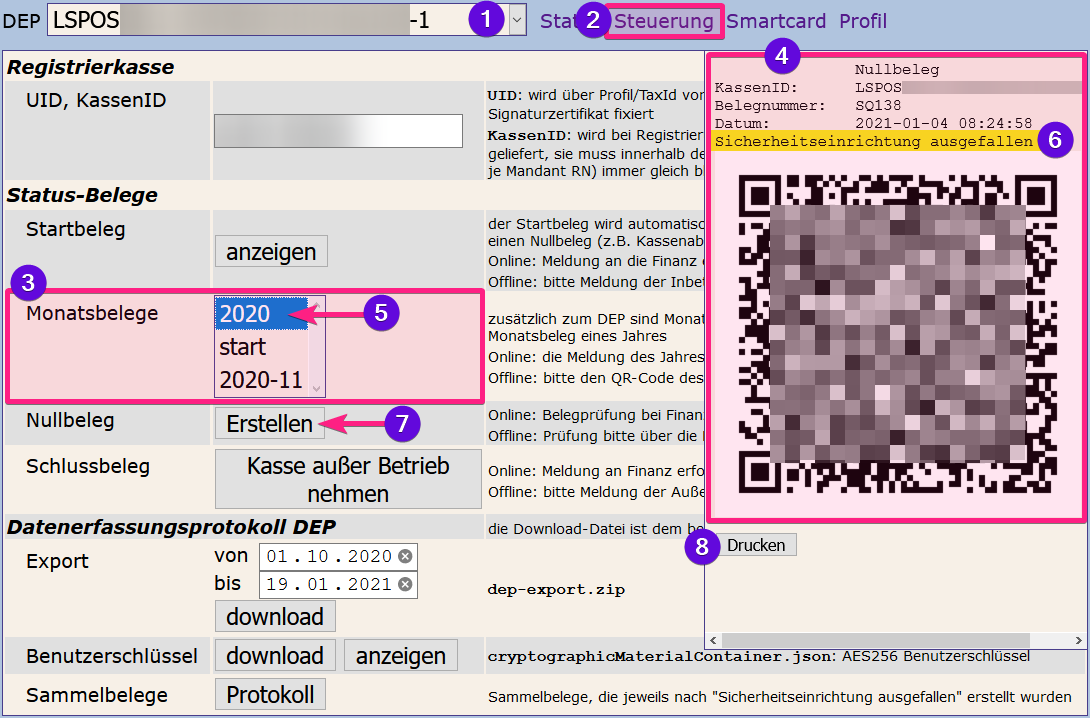
Task: Click the receipt panel scroll-left arrow
Action: [713, 640]
